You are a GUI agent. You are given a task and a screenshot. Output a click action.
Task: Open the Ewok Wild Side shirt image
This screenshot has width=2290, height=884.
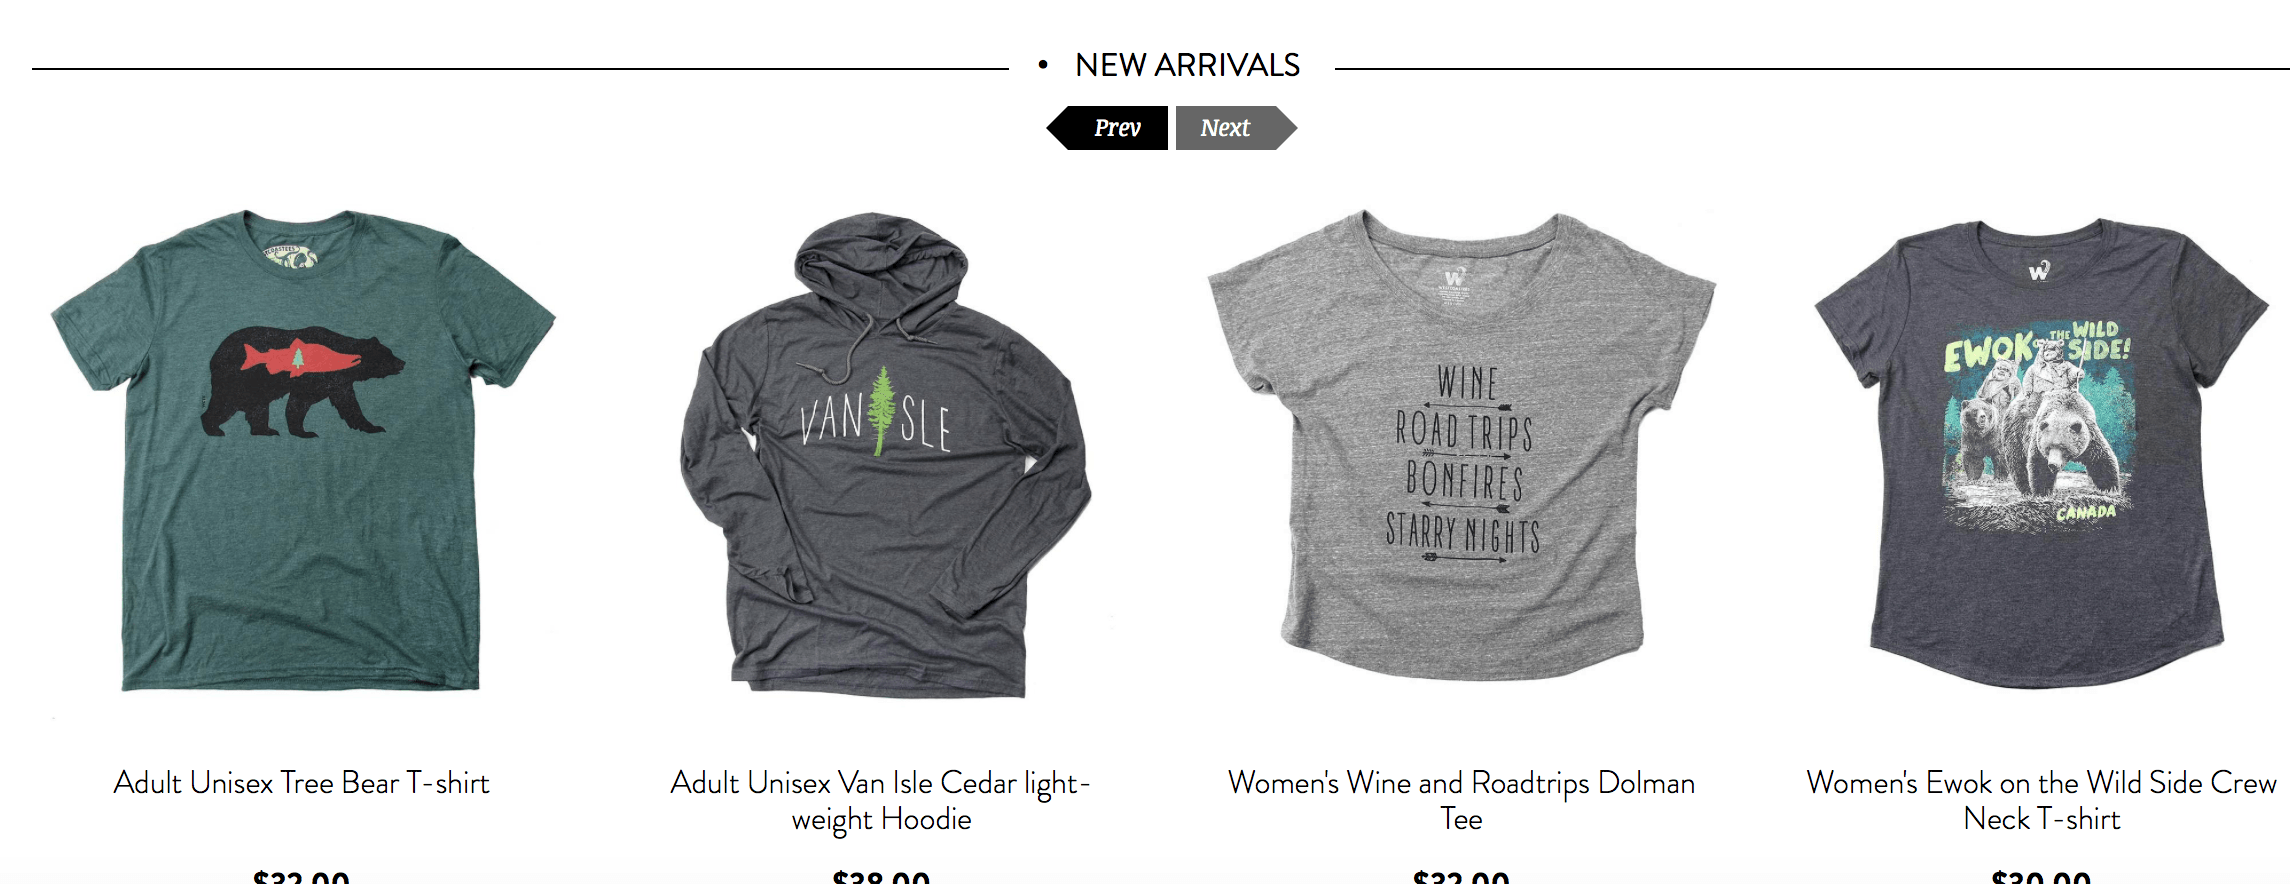pyautogui.click(x=2042, y=454)
